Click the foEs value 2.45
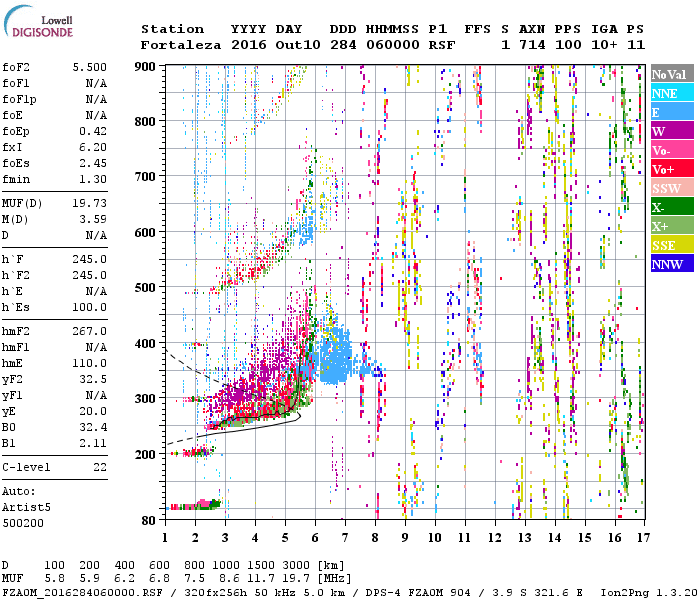 93,163
